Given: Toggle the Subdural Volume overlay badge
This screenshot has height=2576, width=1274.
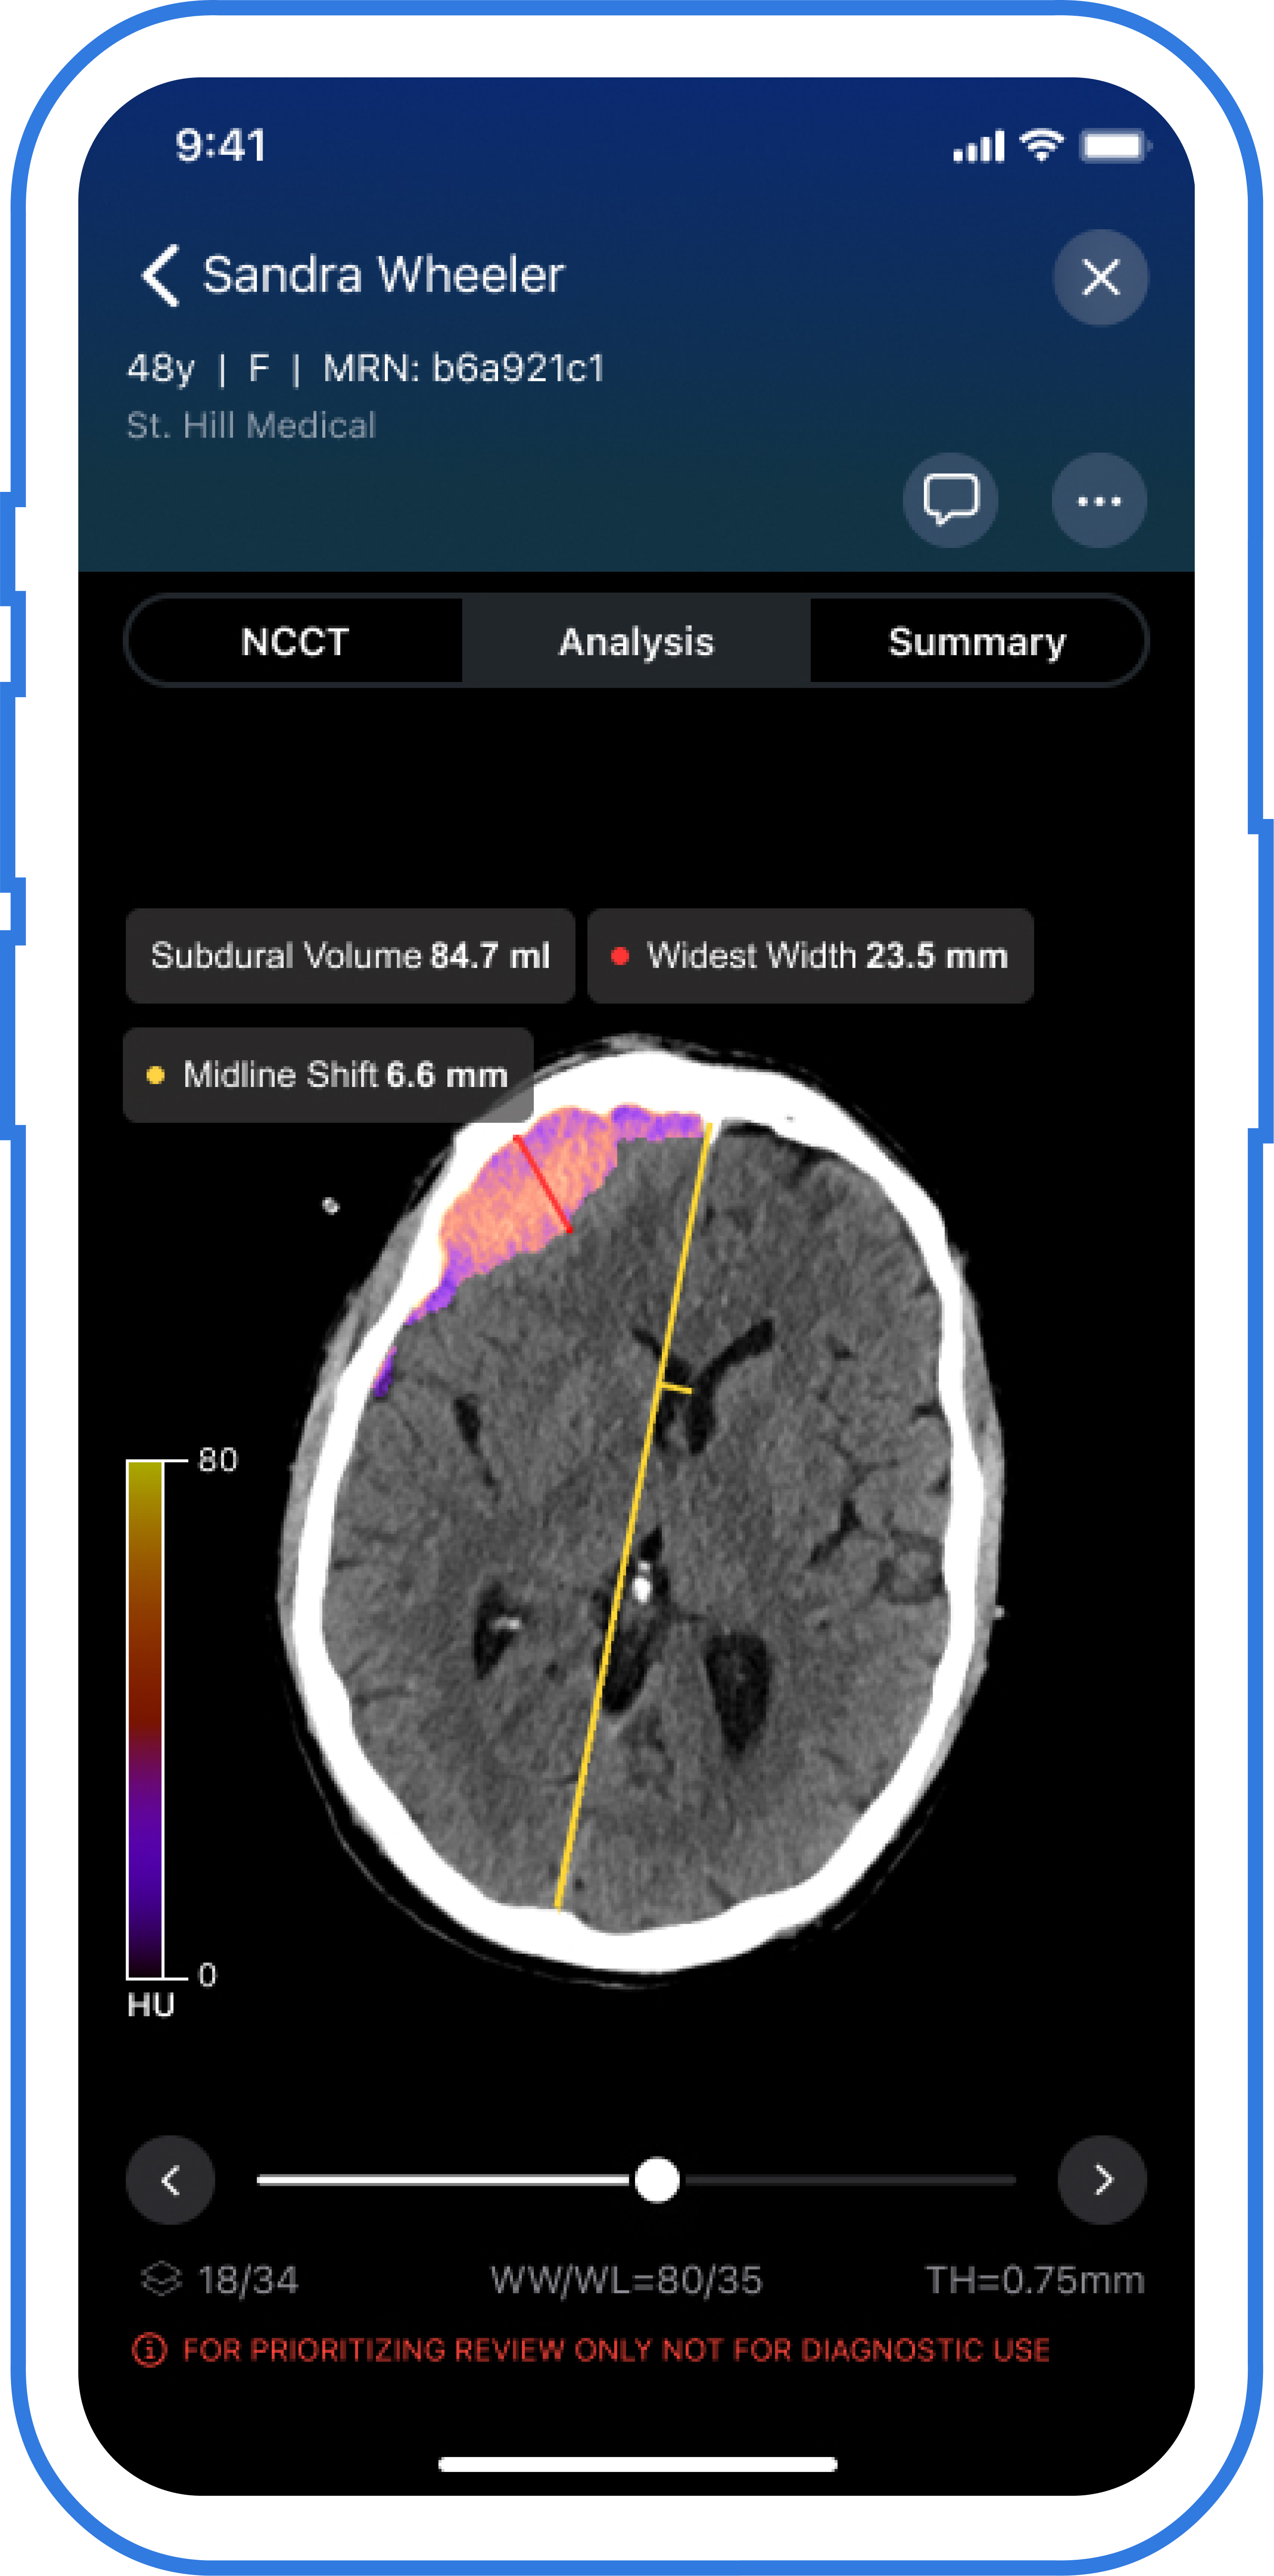Looking at the screenshot, I should click(x=350, y=955).
